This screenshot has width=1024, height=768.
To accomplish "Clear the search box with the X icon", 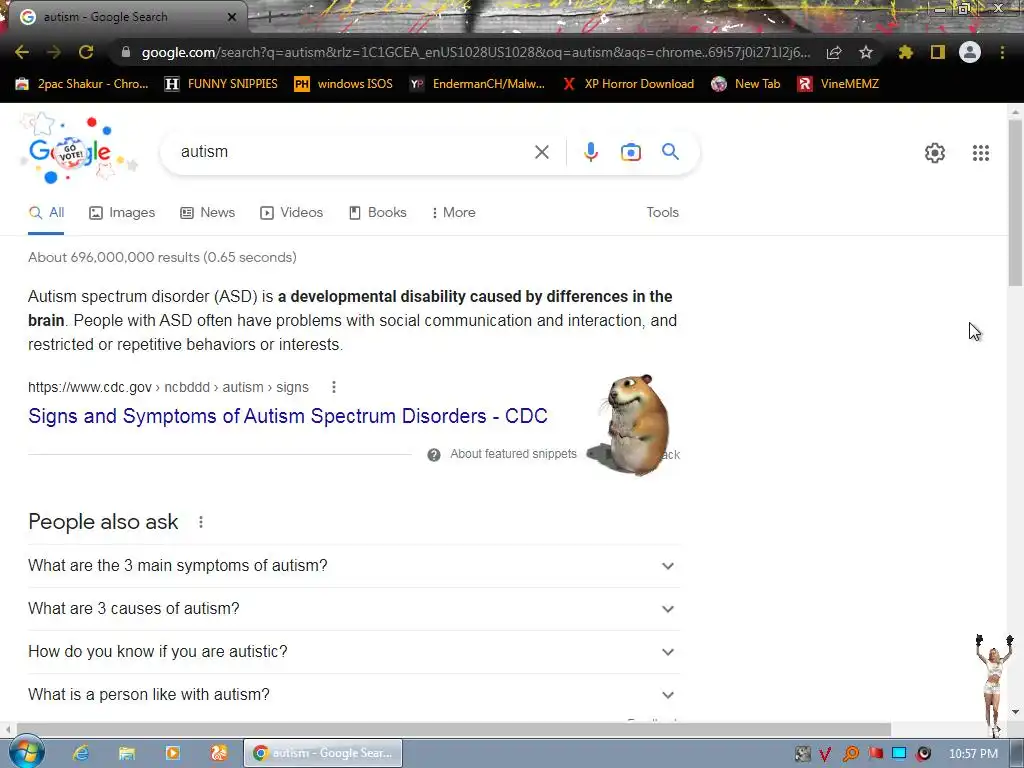I will pos(541,152).
